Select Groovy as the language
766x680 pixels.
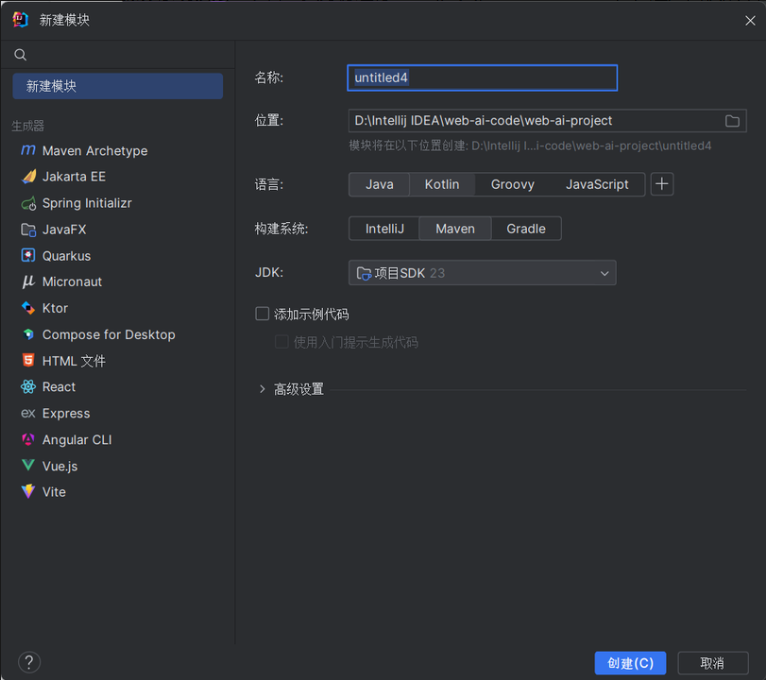512,184
